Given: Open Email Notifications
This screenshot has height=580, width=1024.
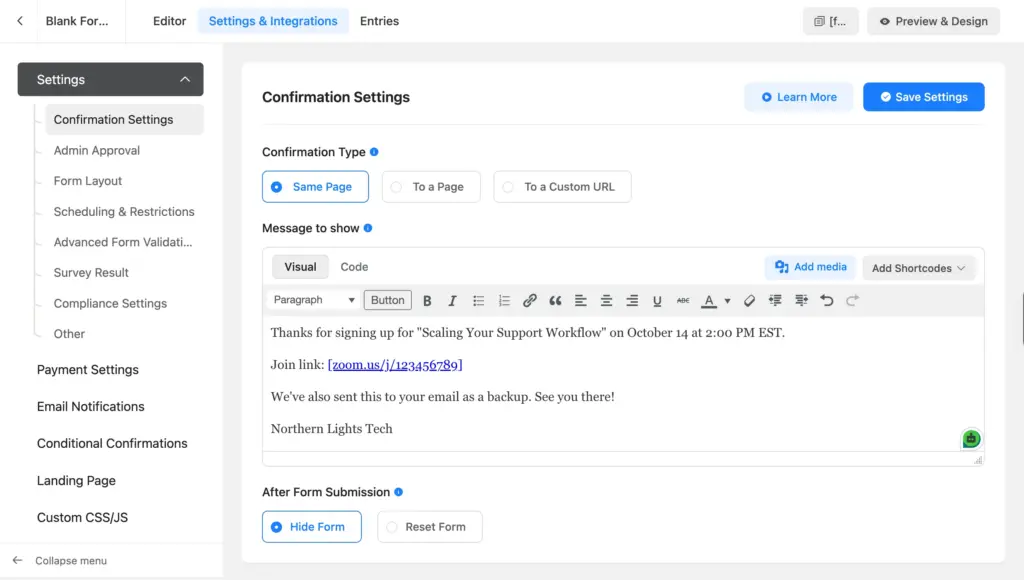Looking at the screenshot, I should coord(91,406).
